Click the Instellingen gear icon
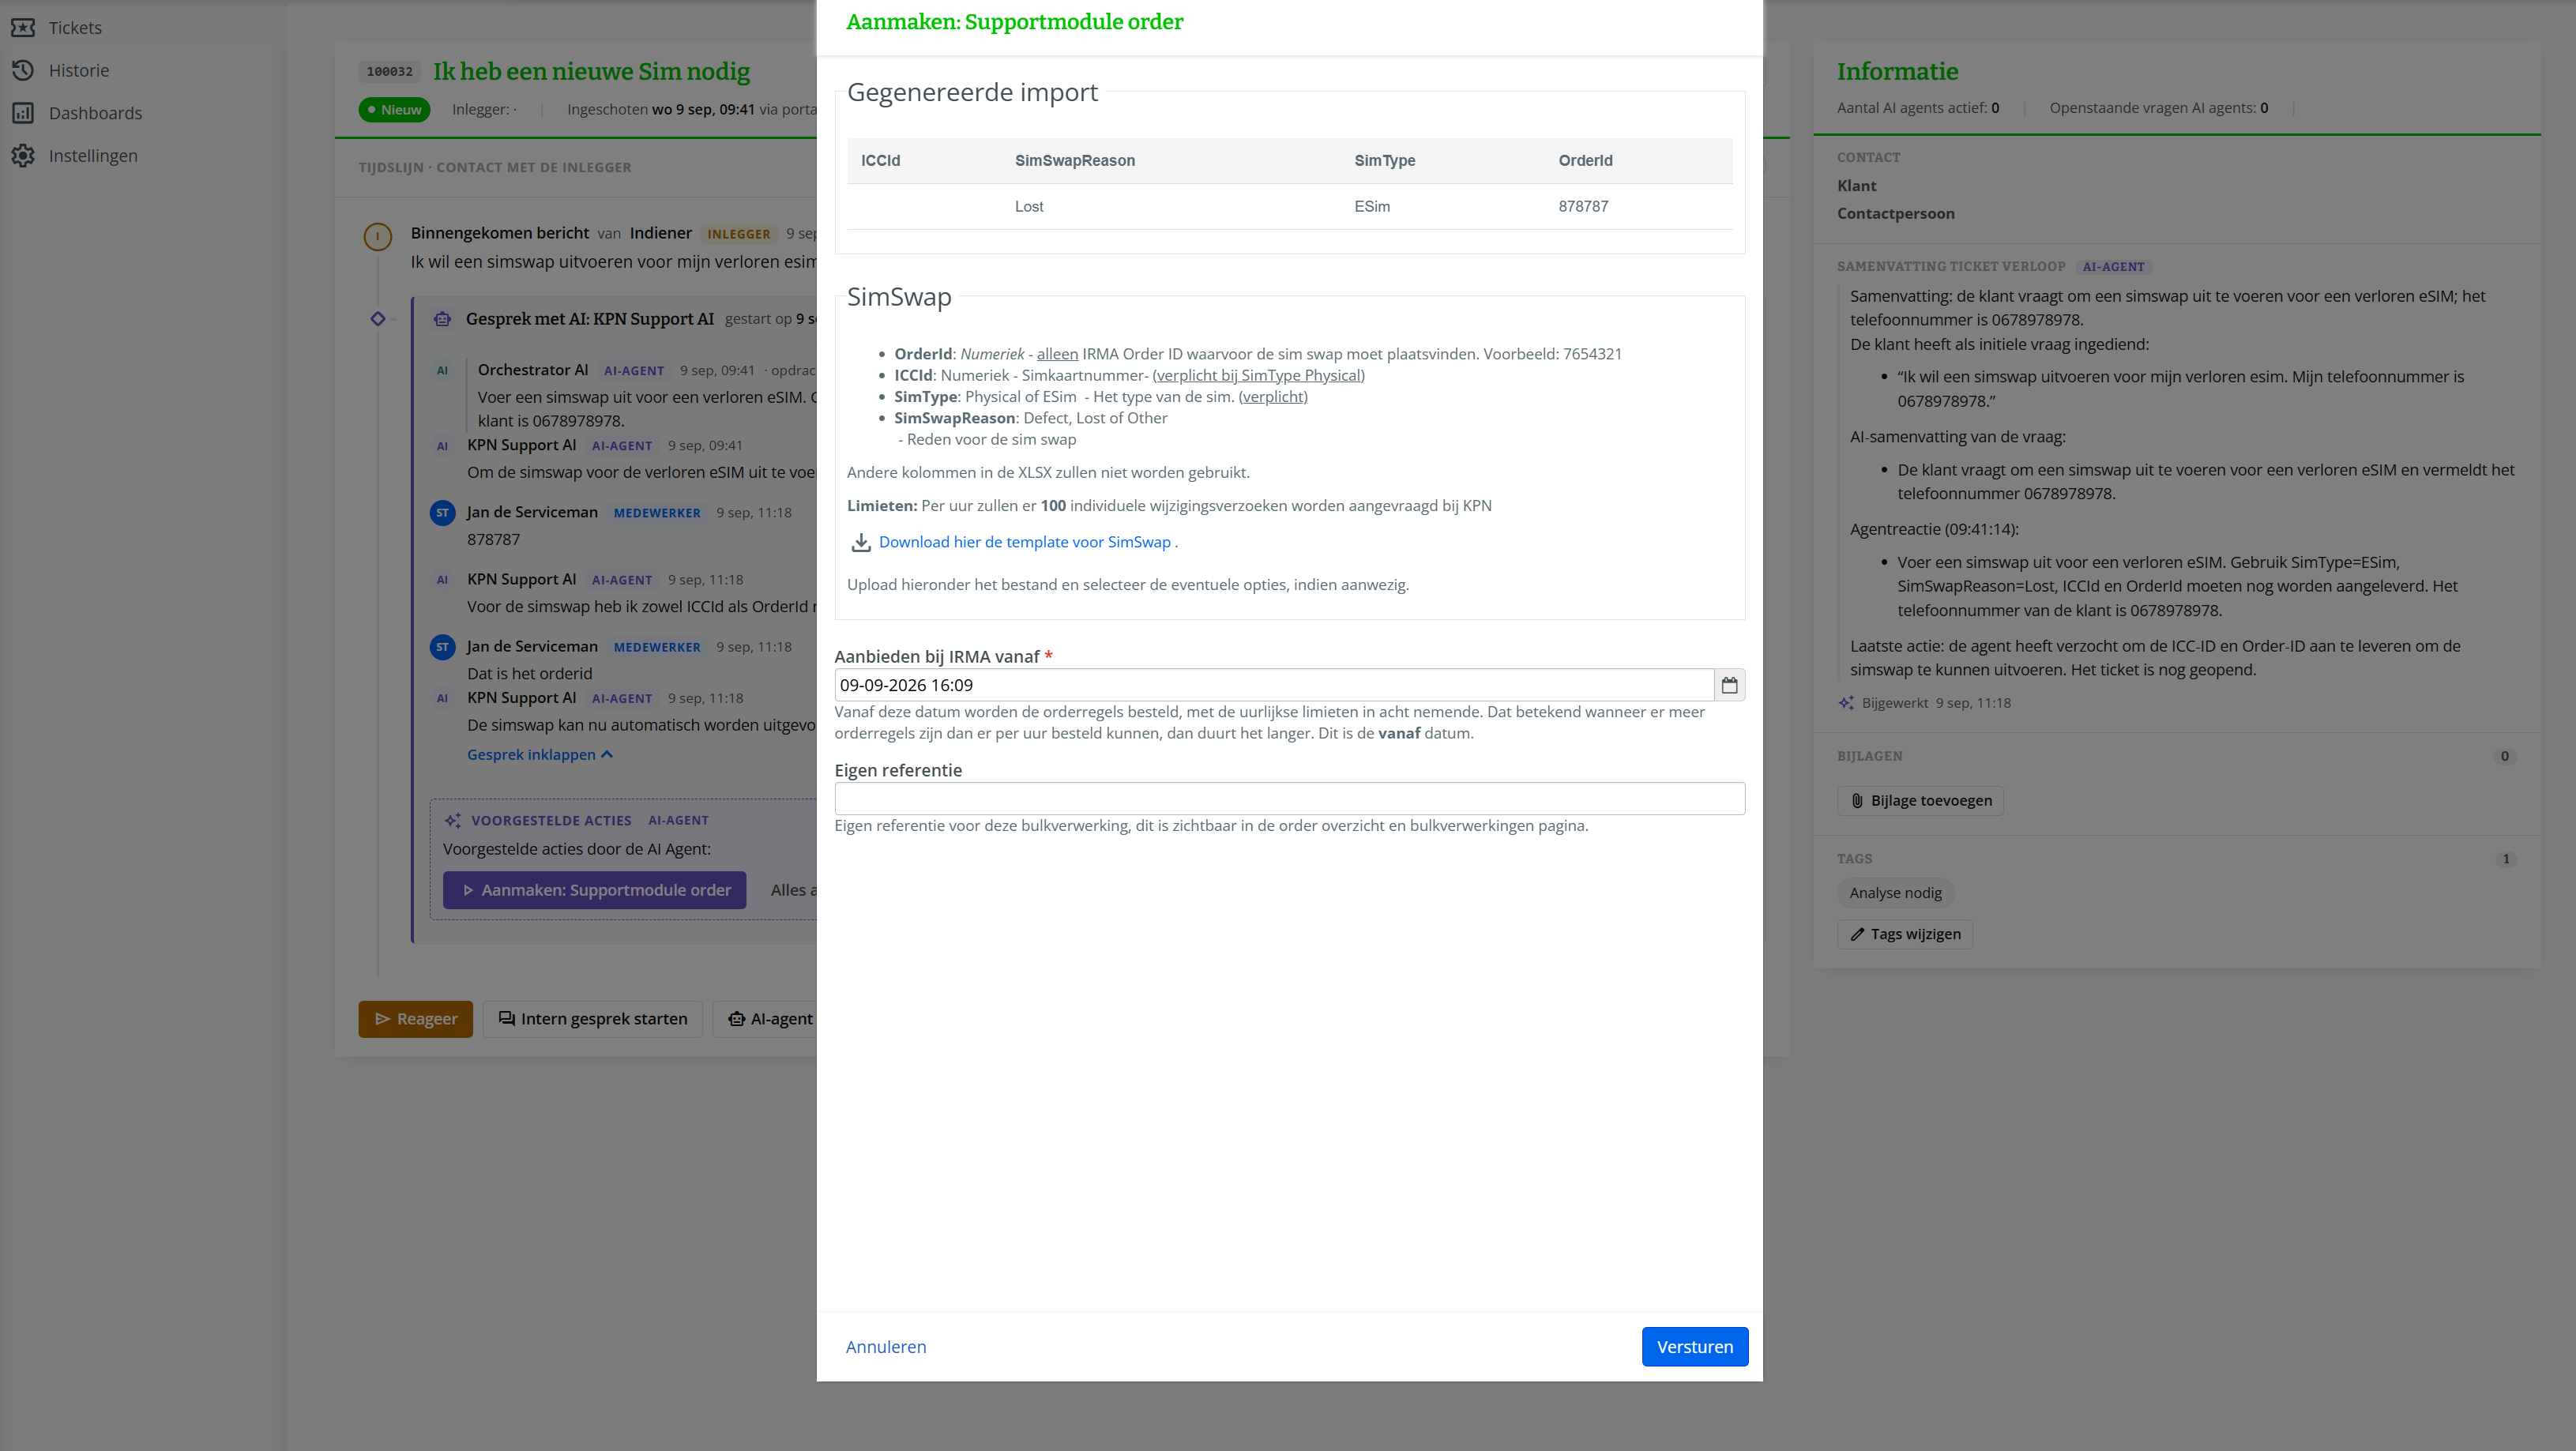 [x=23, y=156]
